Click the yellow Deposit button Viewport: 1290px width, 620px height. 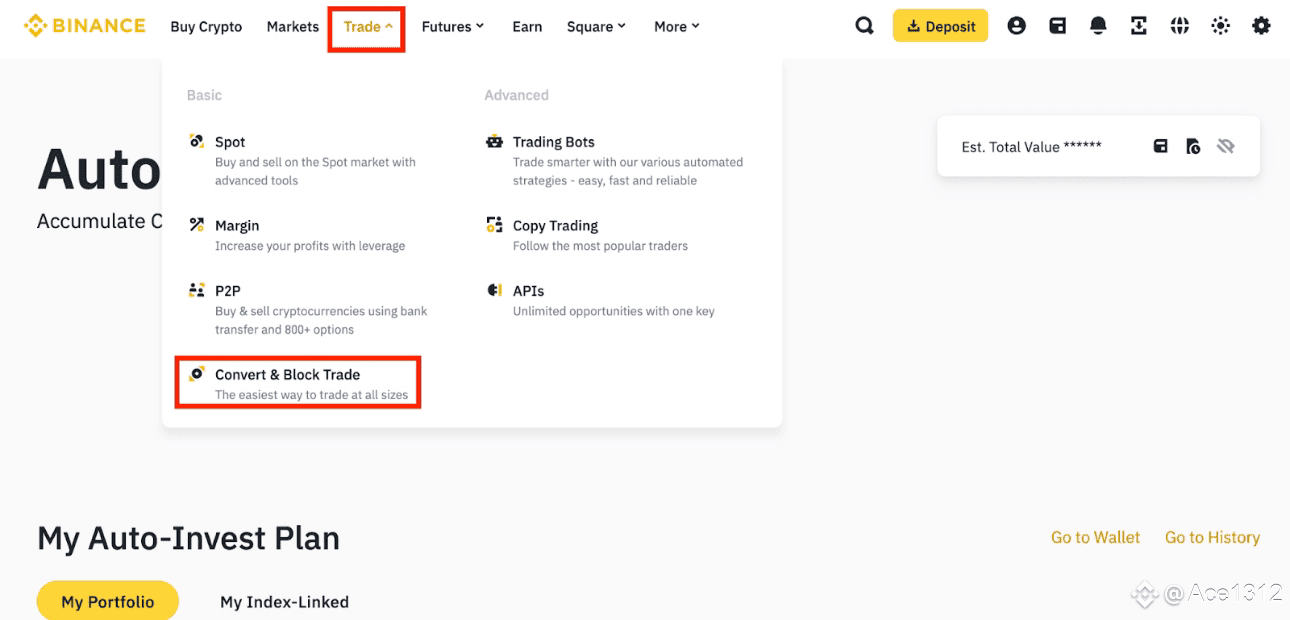940,26
